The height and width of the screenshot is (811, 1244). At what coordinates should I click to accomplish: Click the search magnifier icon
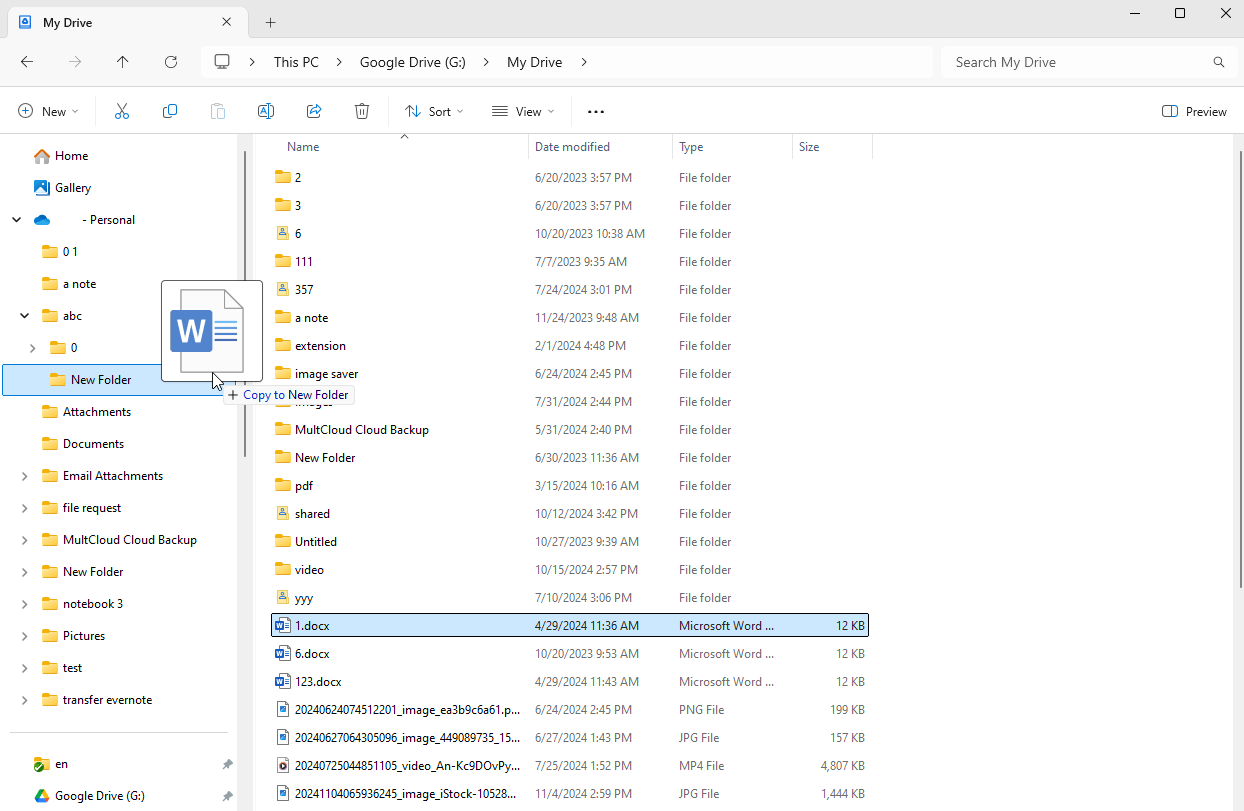tap(1219, 62)
